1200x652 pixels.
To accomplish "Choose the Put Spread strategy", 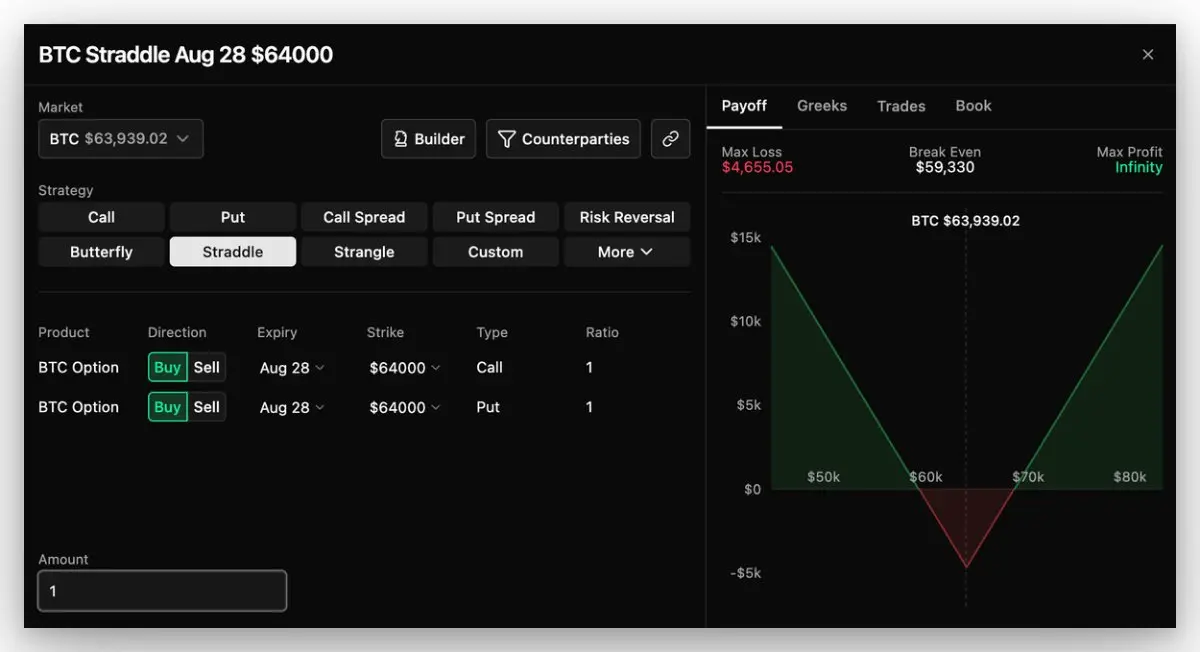I will click(496, 217).
